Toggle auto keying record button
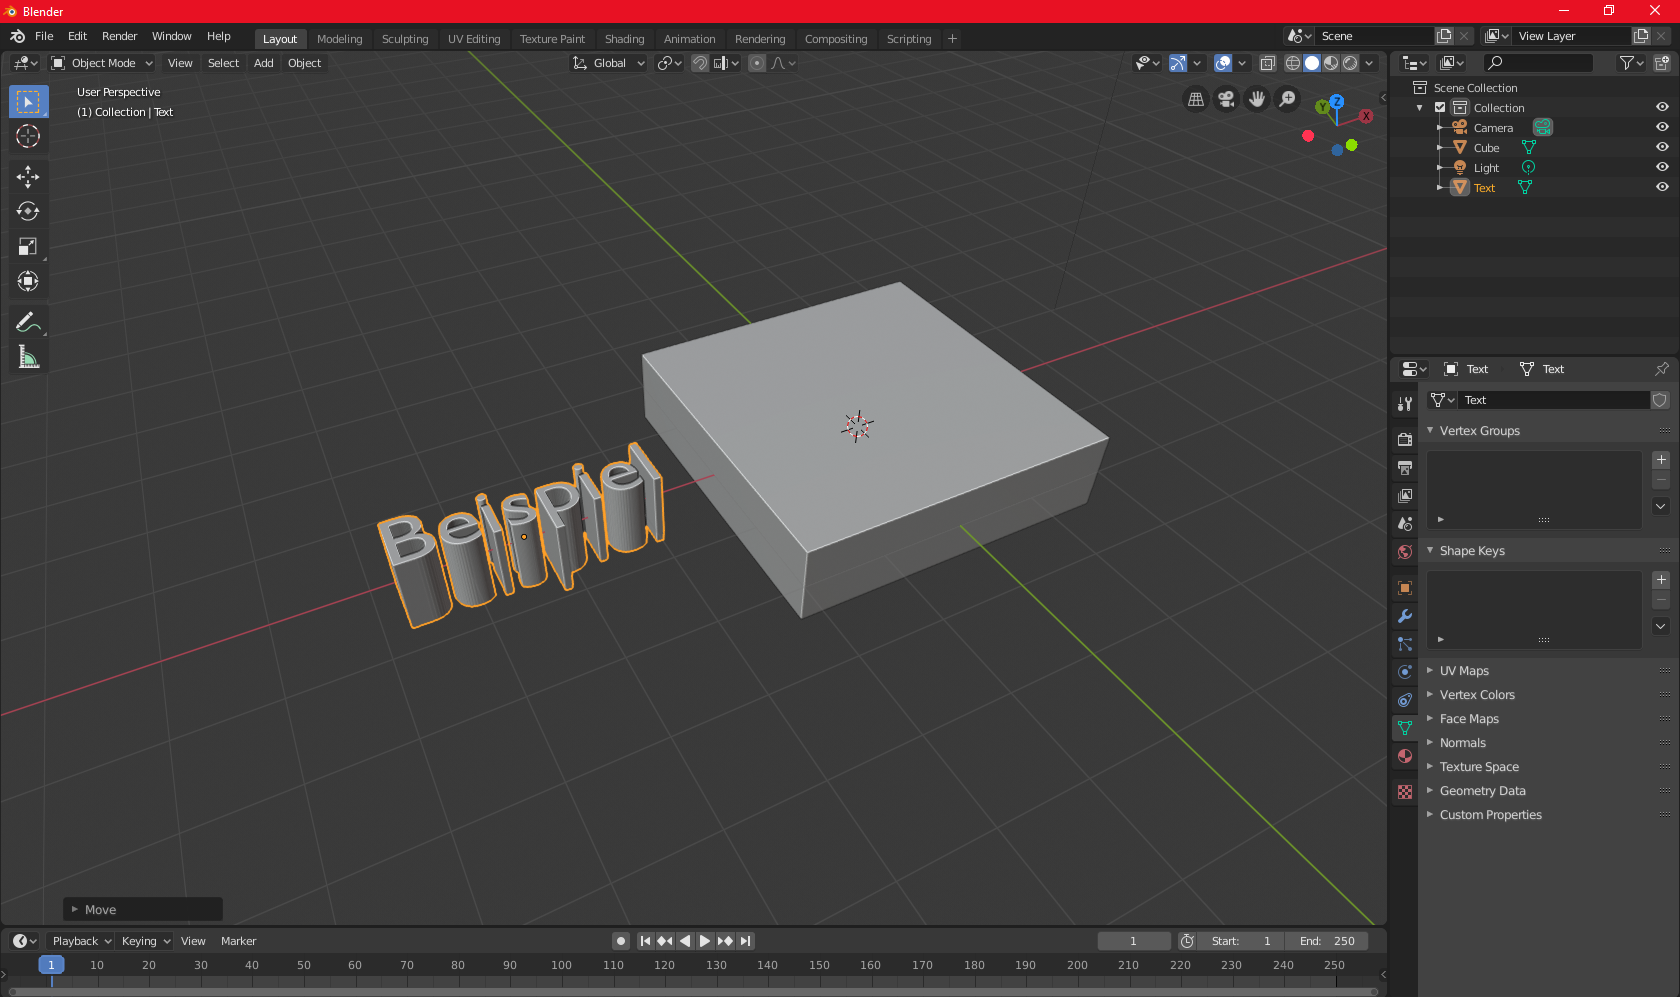The height and width of the screenshot is (997, 1680). [621, 941]
